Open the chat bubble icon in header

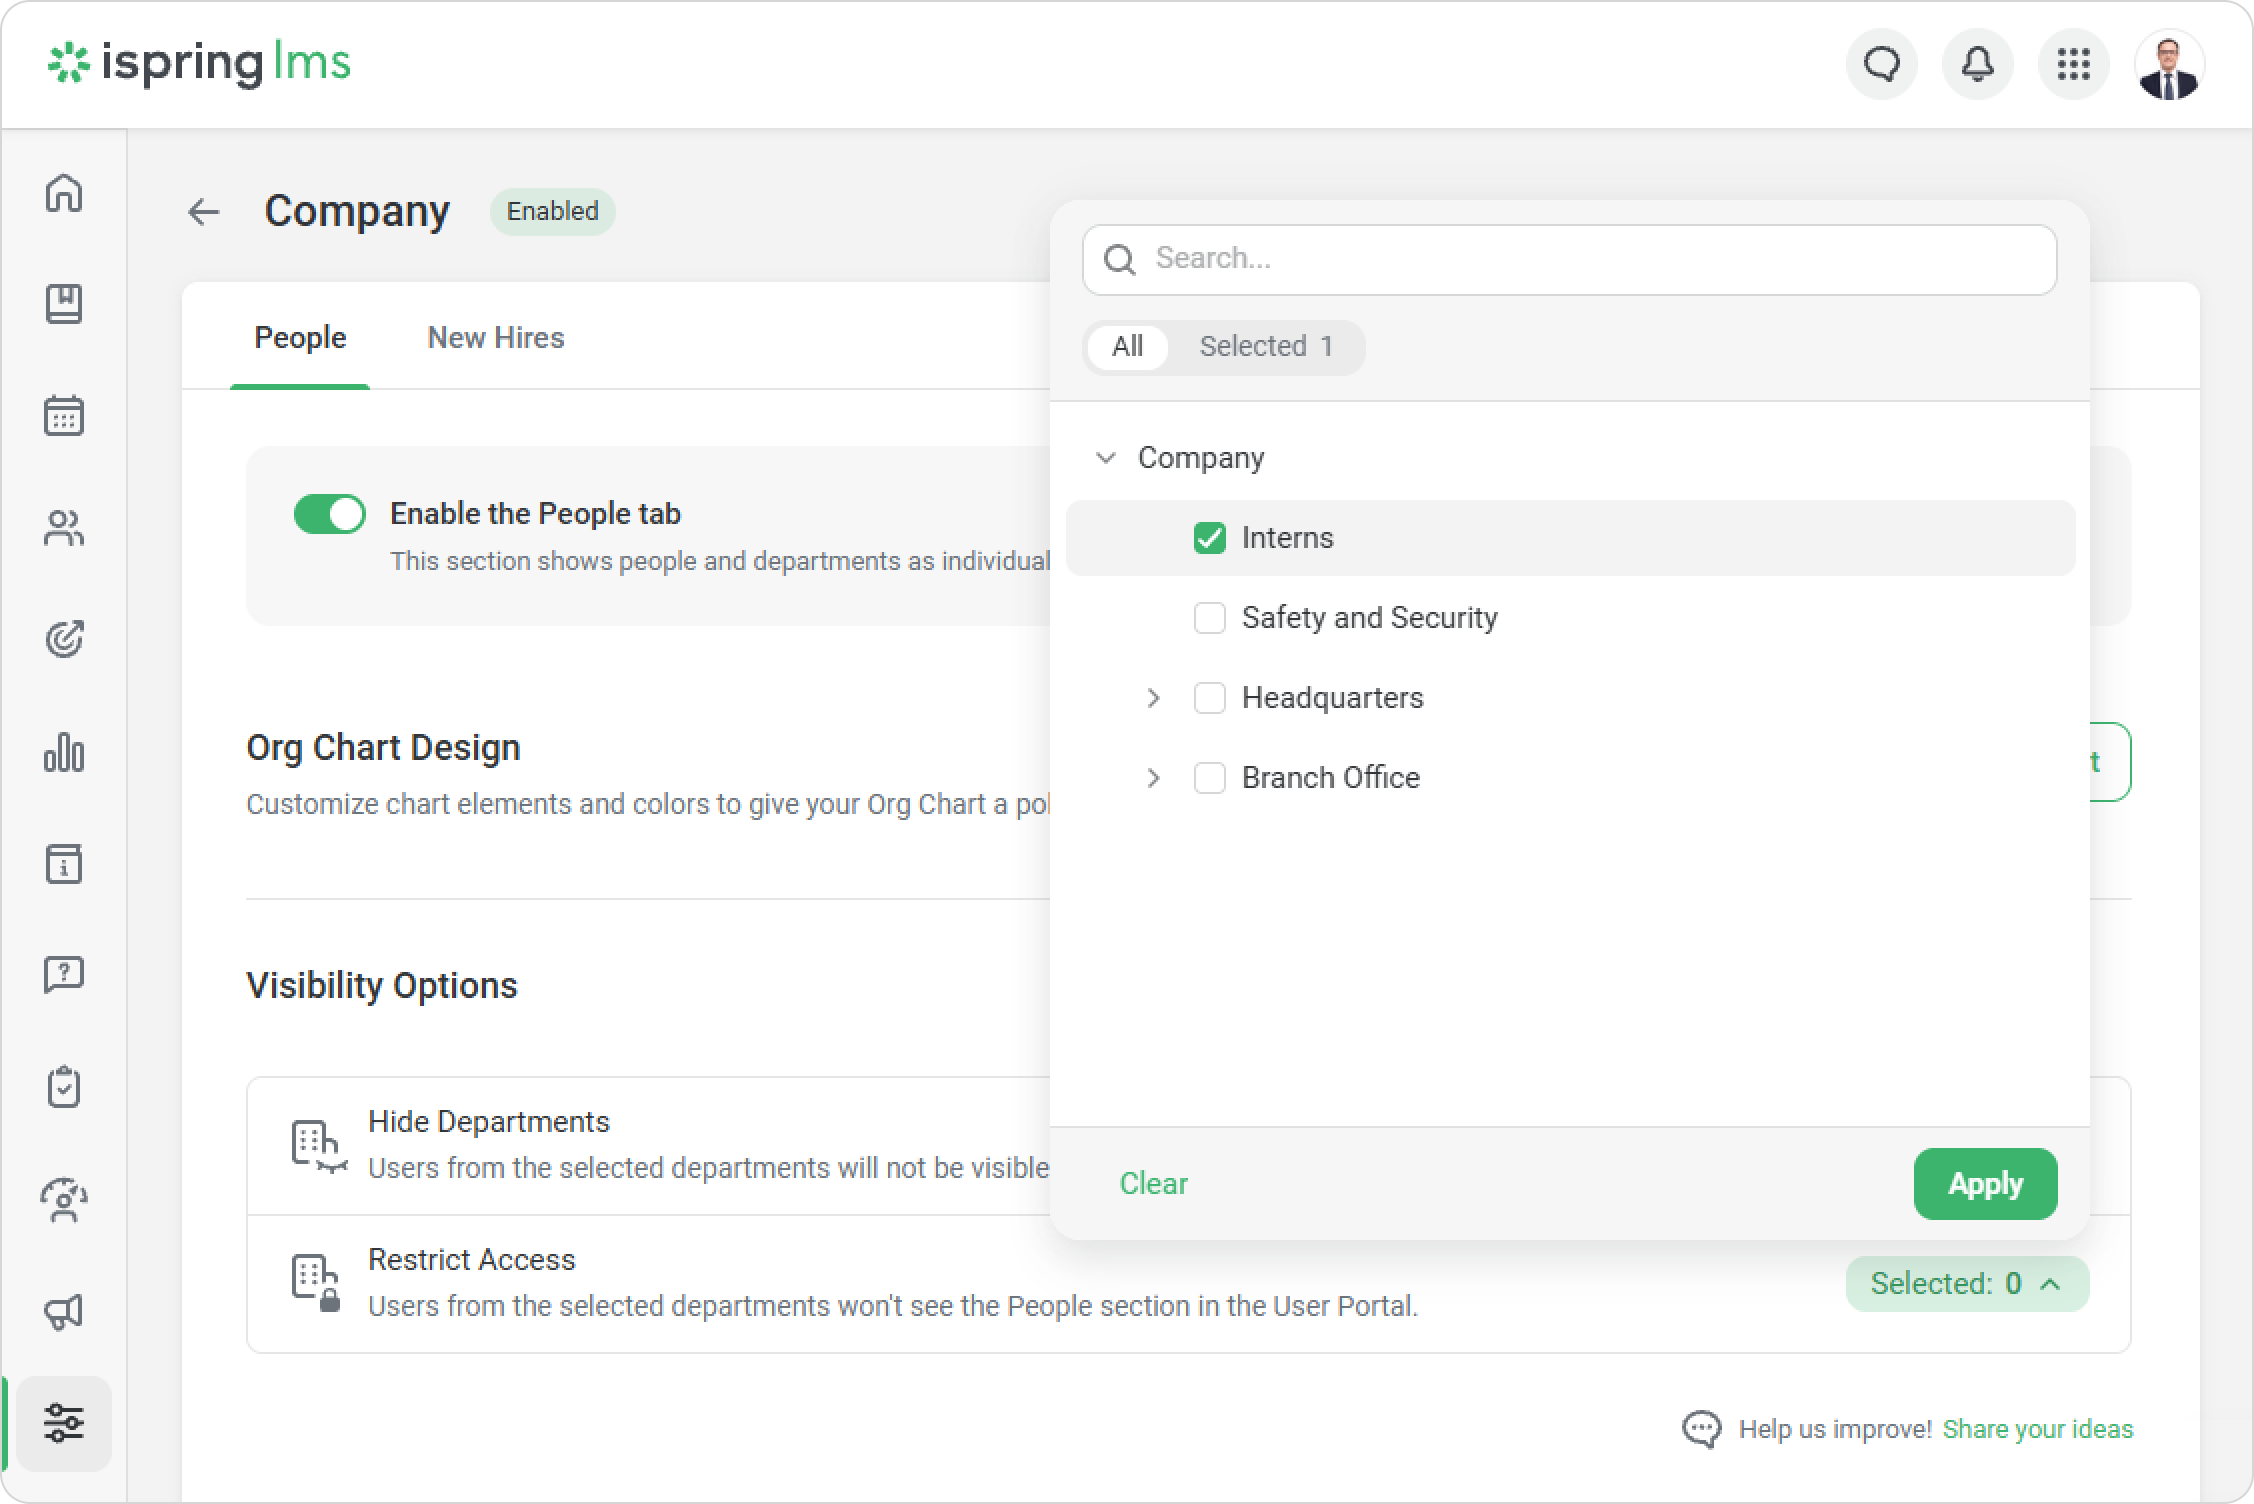[x=1881, y=65]
